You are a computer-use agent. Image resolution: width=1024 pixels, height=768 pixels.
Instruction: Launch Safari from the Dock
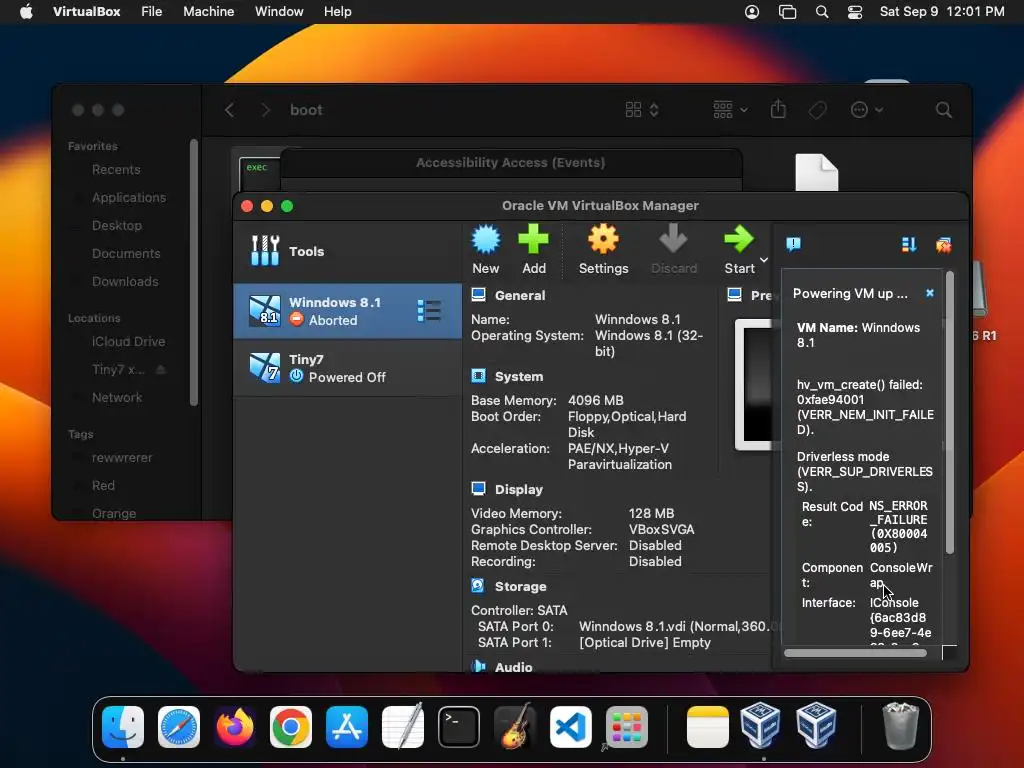tap(179, 726)
